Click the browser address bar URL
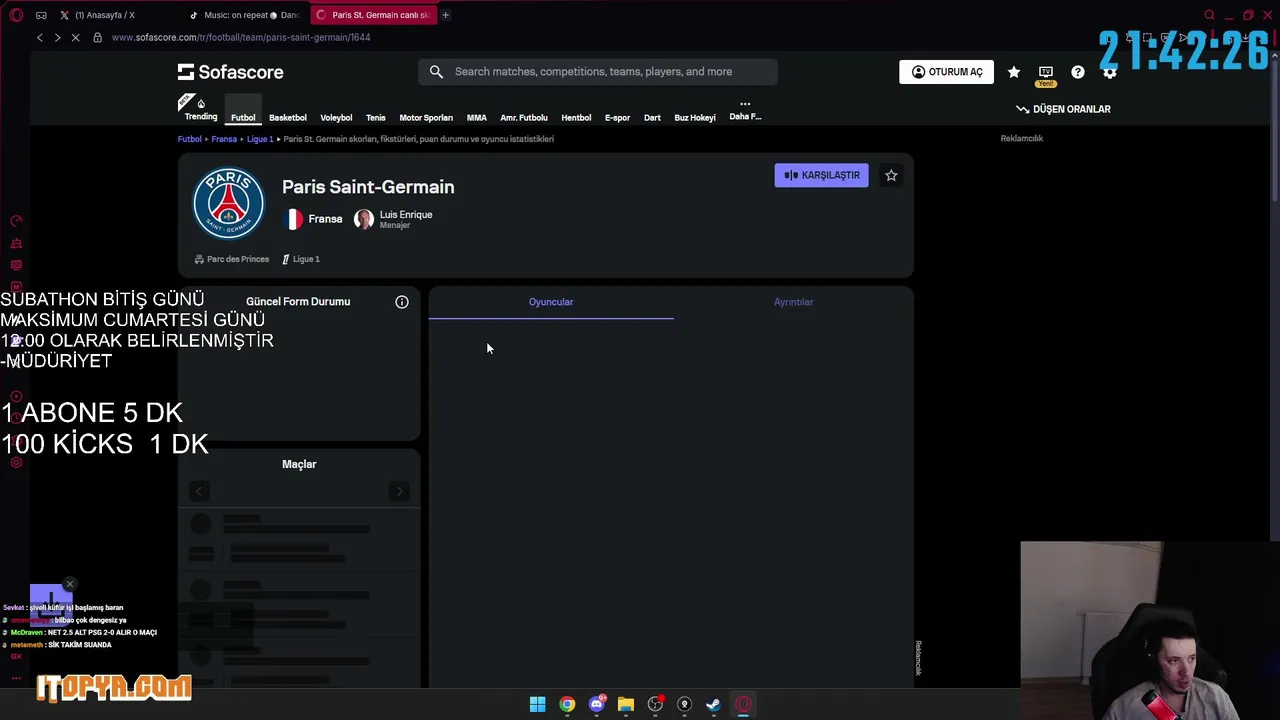 (x=241, y=37)
